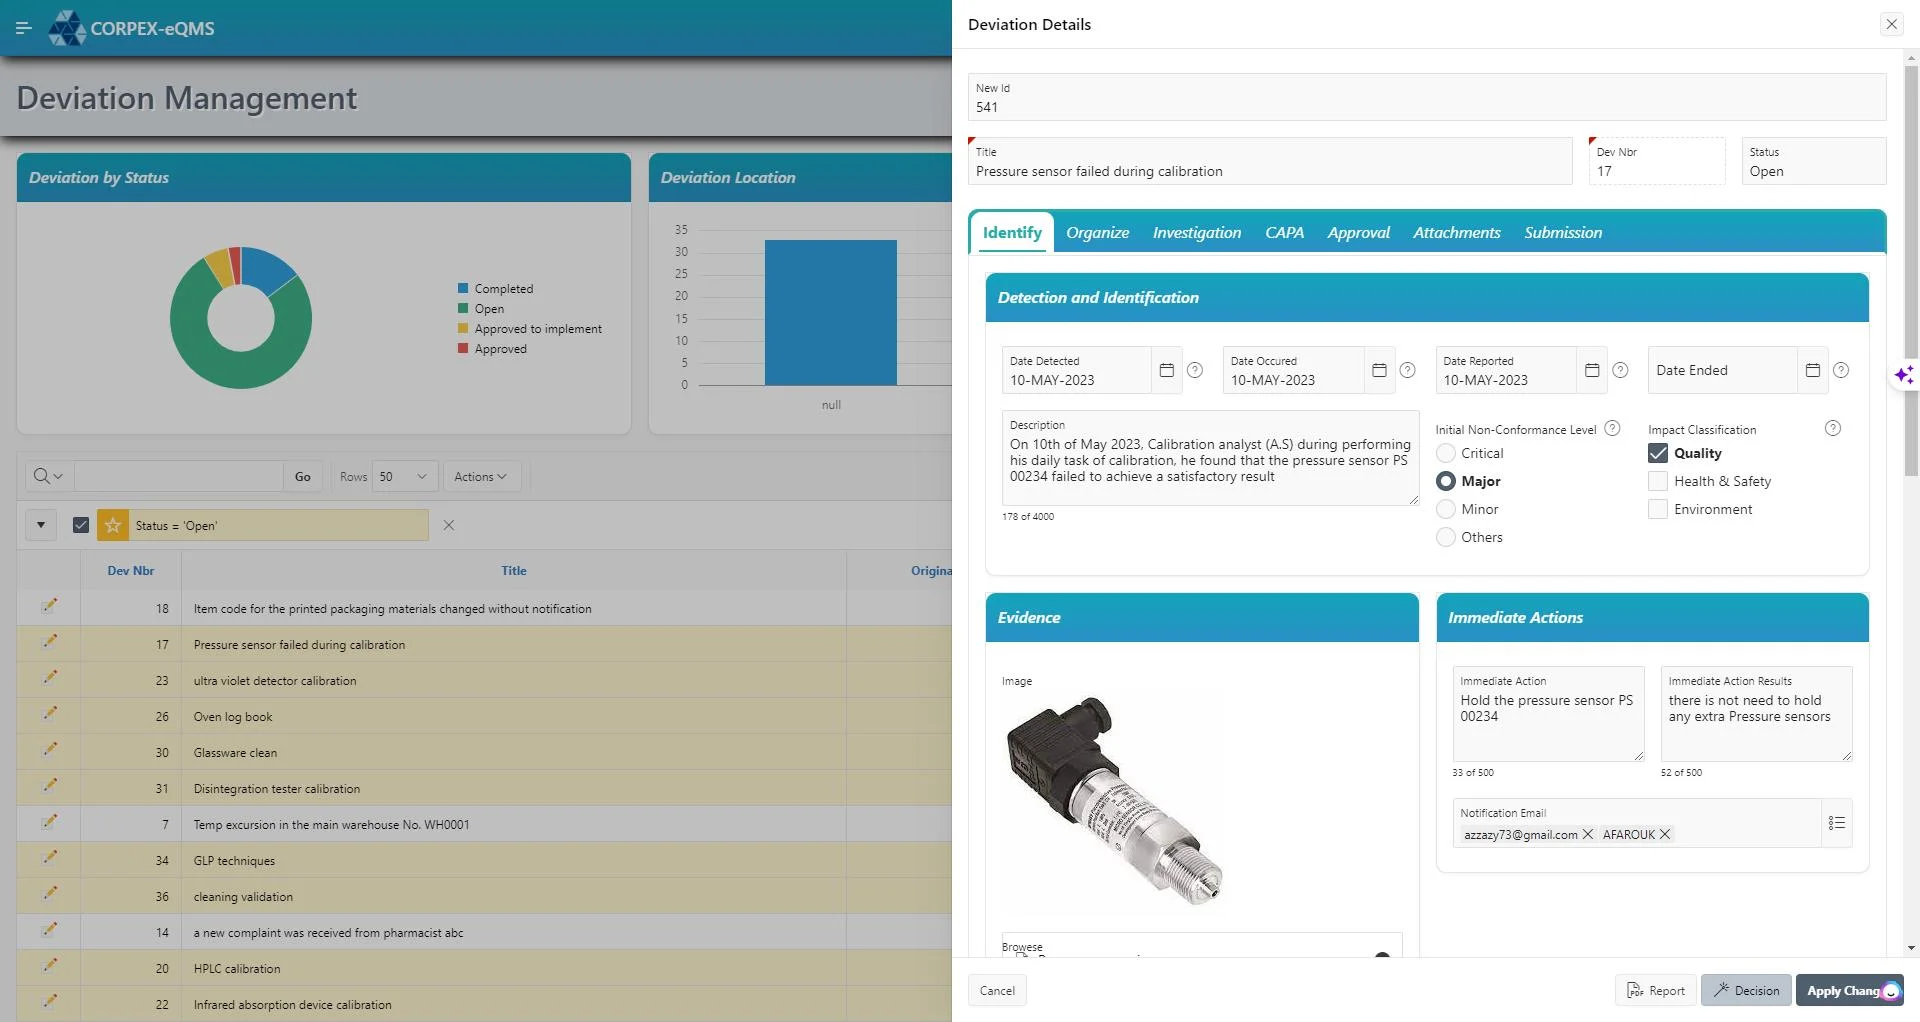This screenshot has width=1920, height=1022.
Task: Click the Decision button
Action: point(1746,990)
